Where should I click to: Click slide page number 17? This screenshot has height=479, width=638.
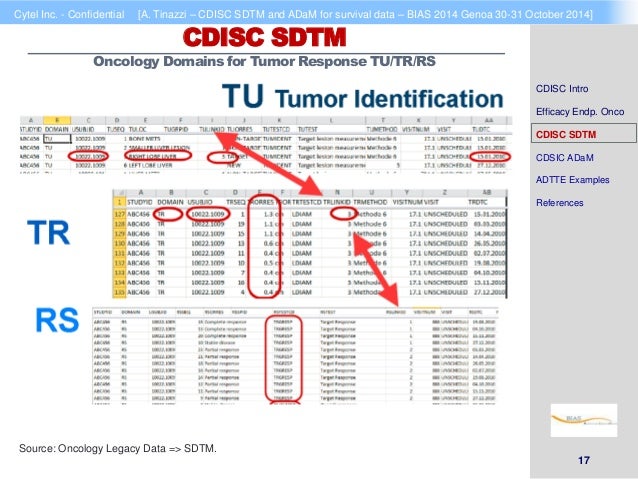[x=583, y=460]
